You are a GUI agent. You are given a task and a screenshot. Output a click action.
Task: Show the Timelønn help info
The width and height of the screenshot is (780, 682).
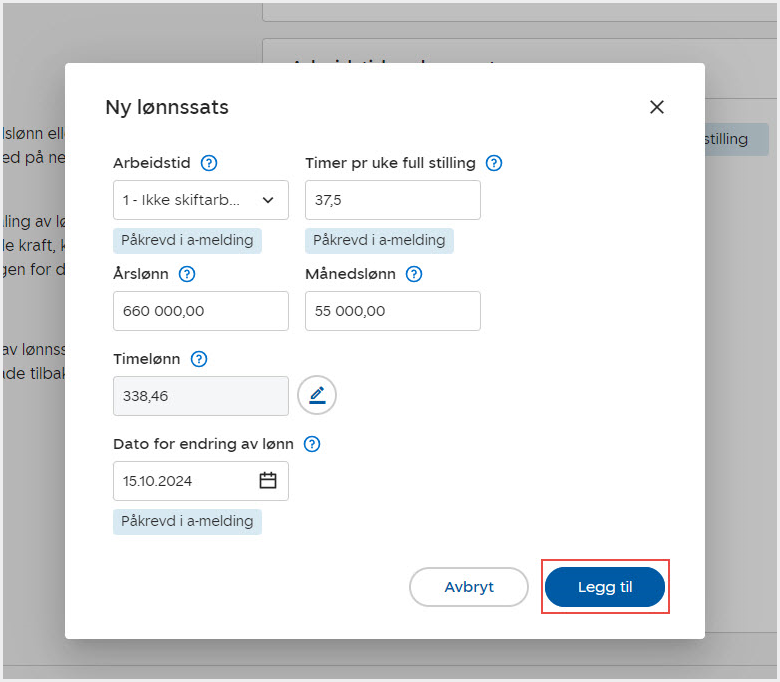coord(199,359)
